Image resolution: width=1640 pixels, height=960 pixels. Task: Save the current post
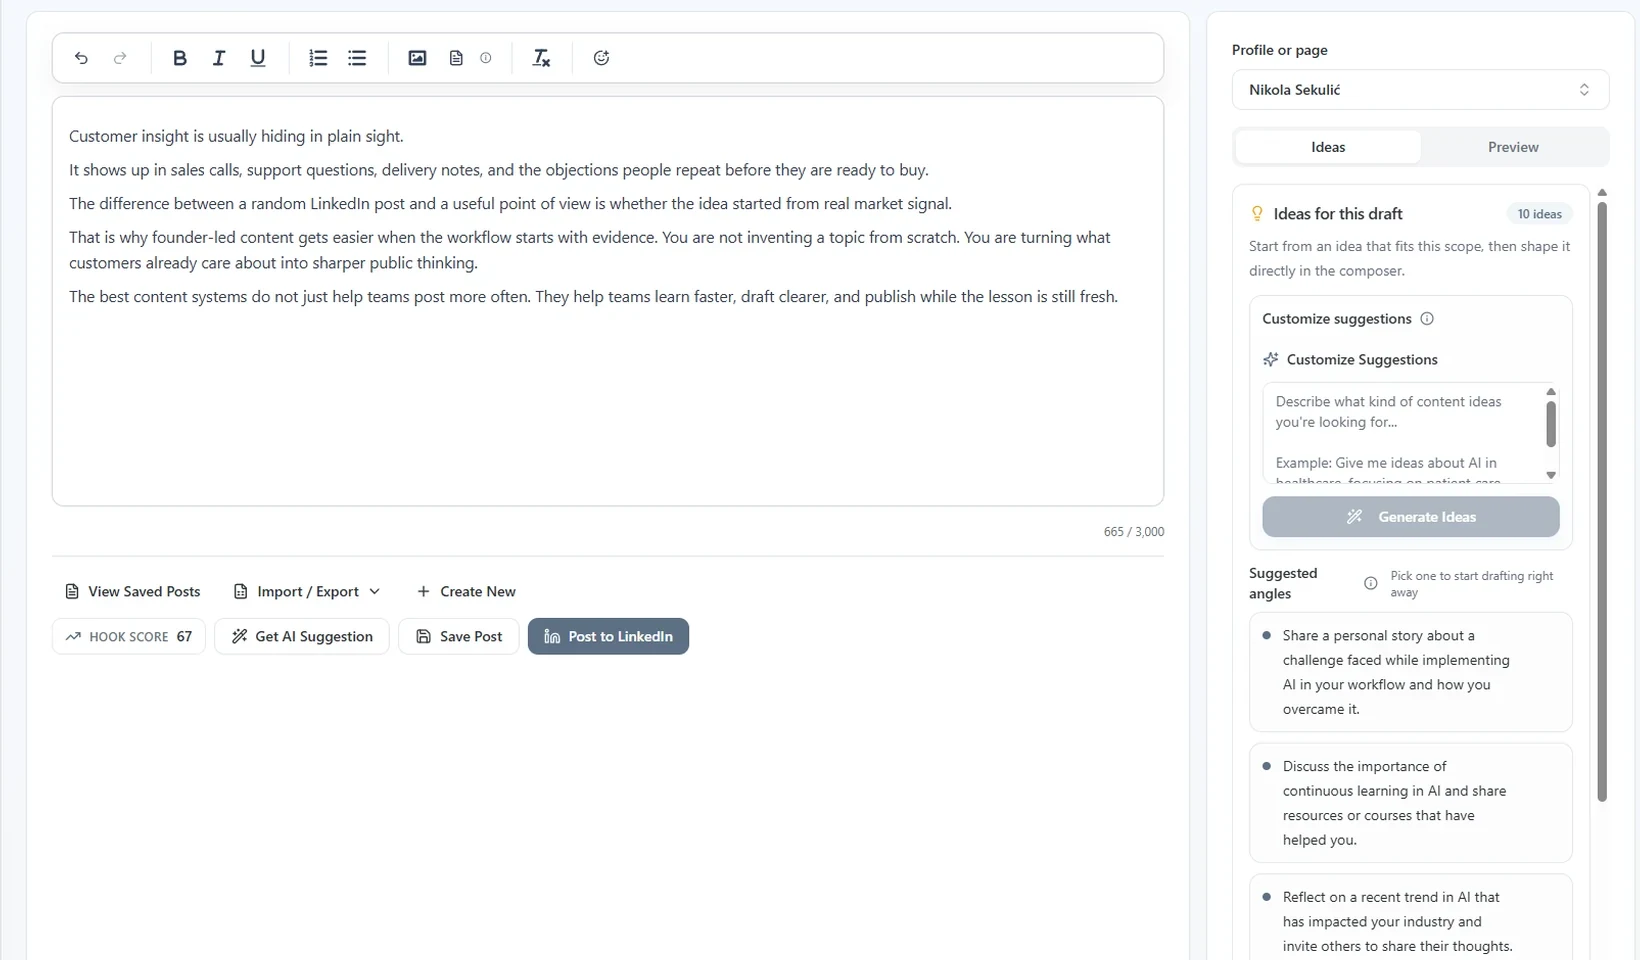(x=459, y=636)
